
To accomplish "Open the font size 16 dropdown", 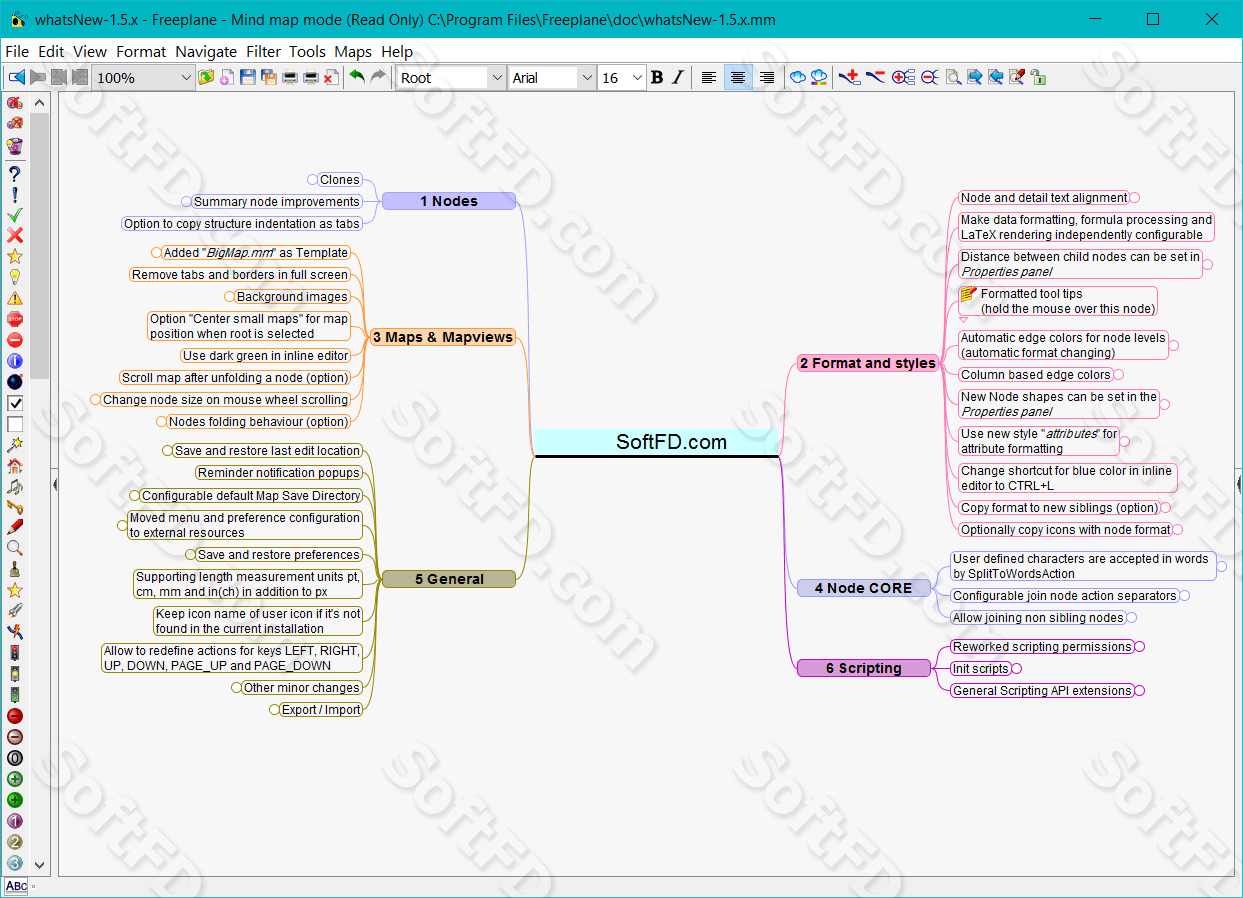I will point(637,77).
